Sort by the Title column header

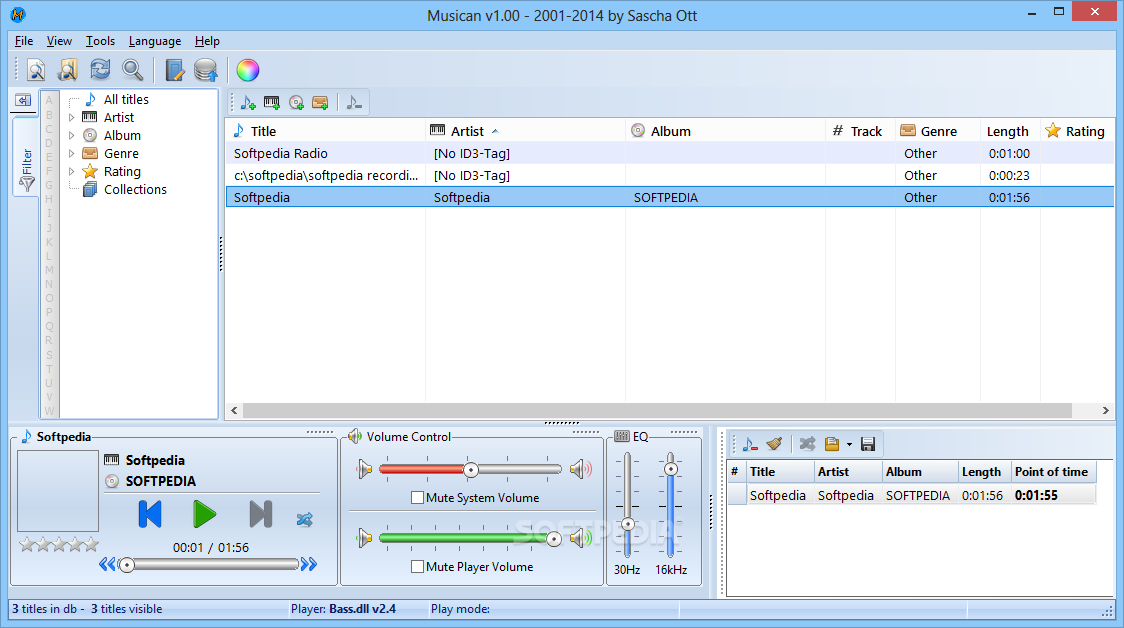326,131
